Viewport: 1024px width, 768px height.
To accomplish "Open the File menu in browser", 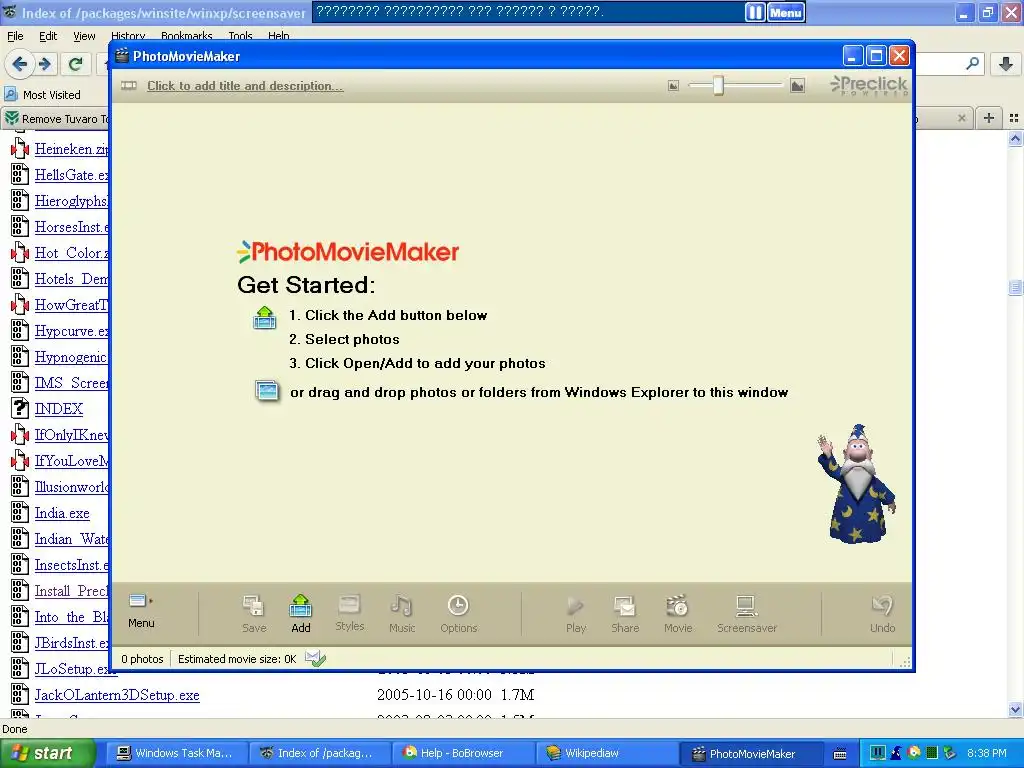I will coord(15,36).
